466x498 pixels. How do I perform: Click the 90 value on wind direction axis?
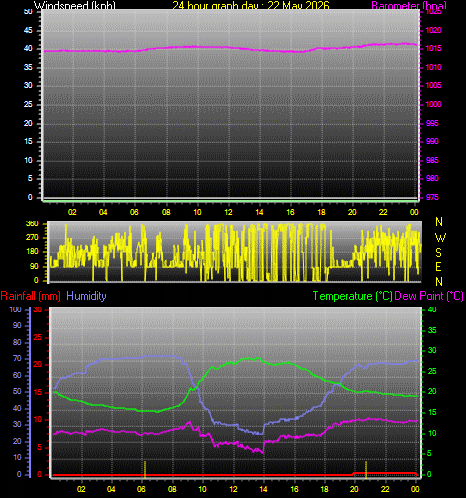(x=34, y=266)
